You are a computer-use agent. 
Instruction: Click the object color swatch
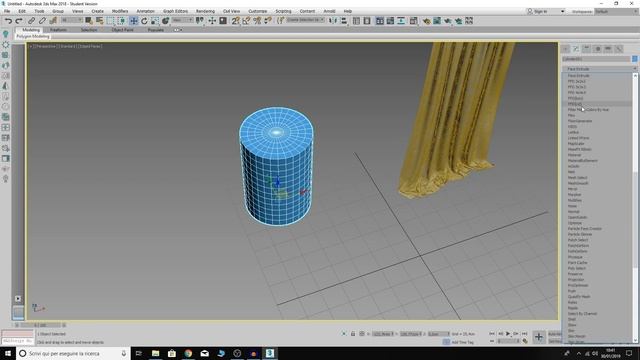pos(635,59)
